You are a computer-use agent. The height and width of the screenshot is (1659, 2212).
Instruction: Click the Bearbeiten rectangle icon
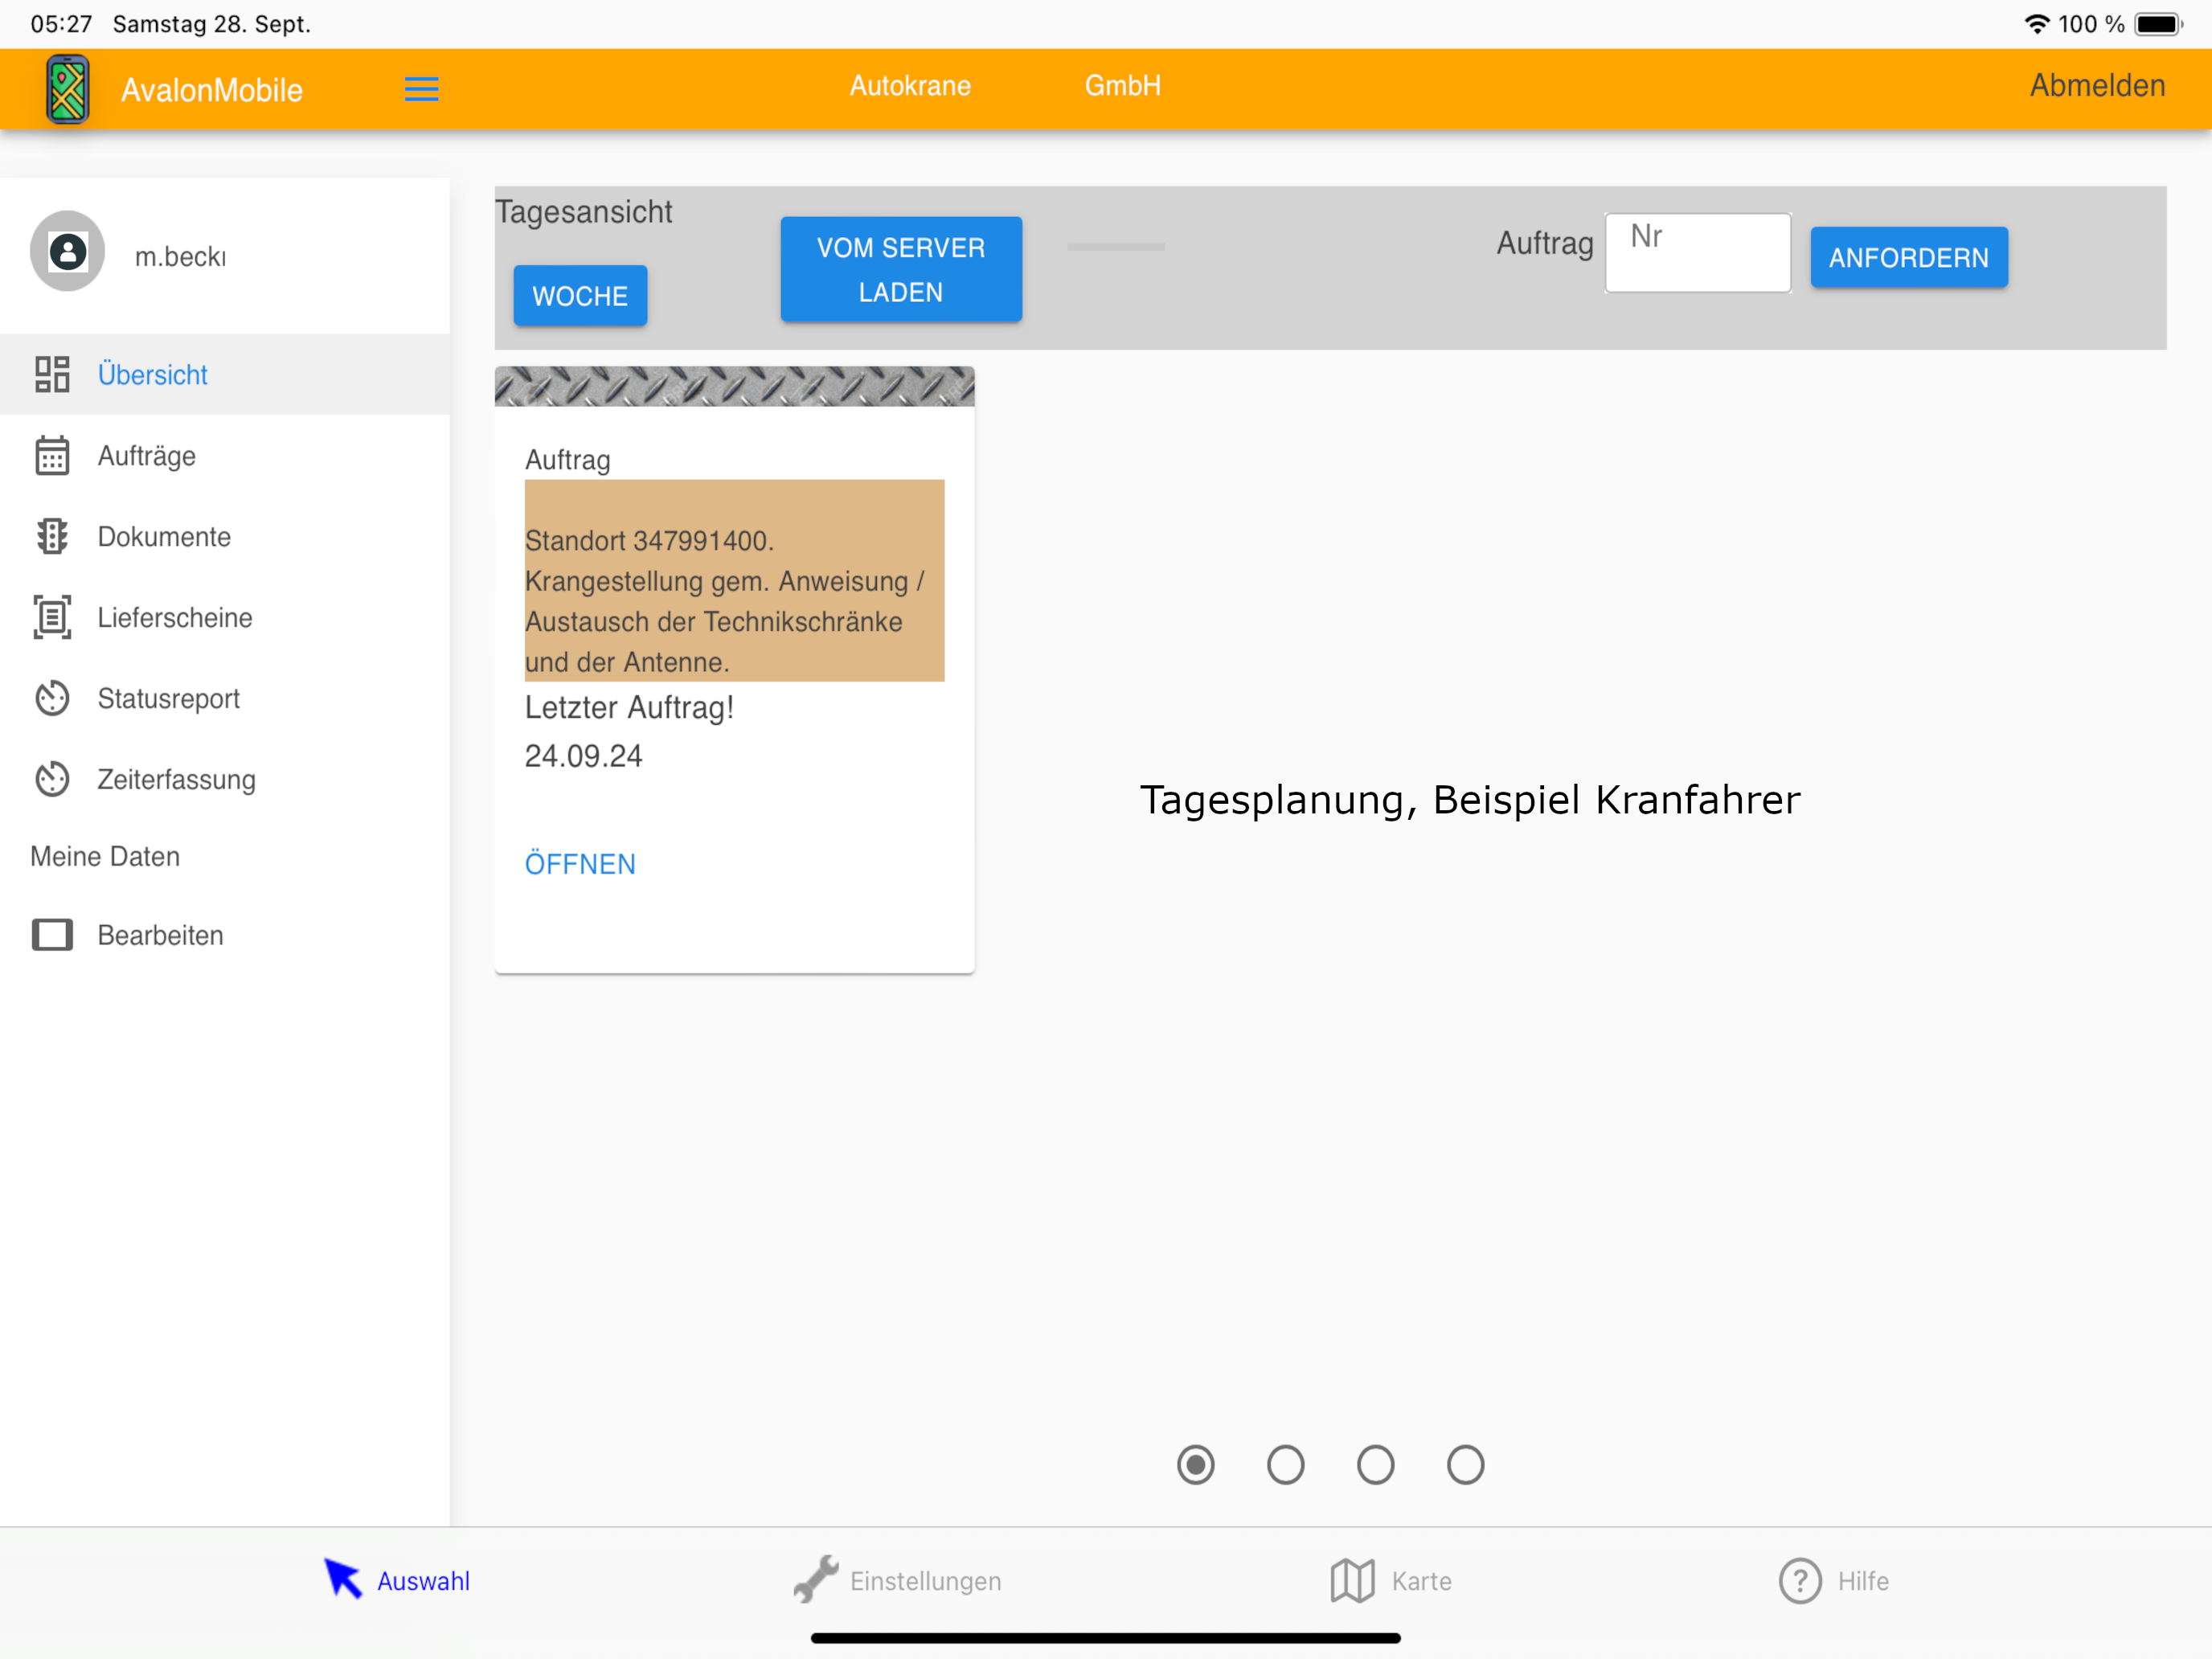tap(52, 935)
